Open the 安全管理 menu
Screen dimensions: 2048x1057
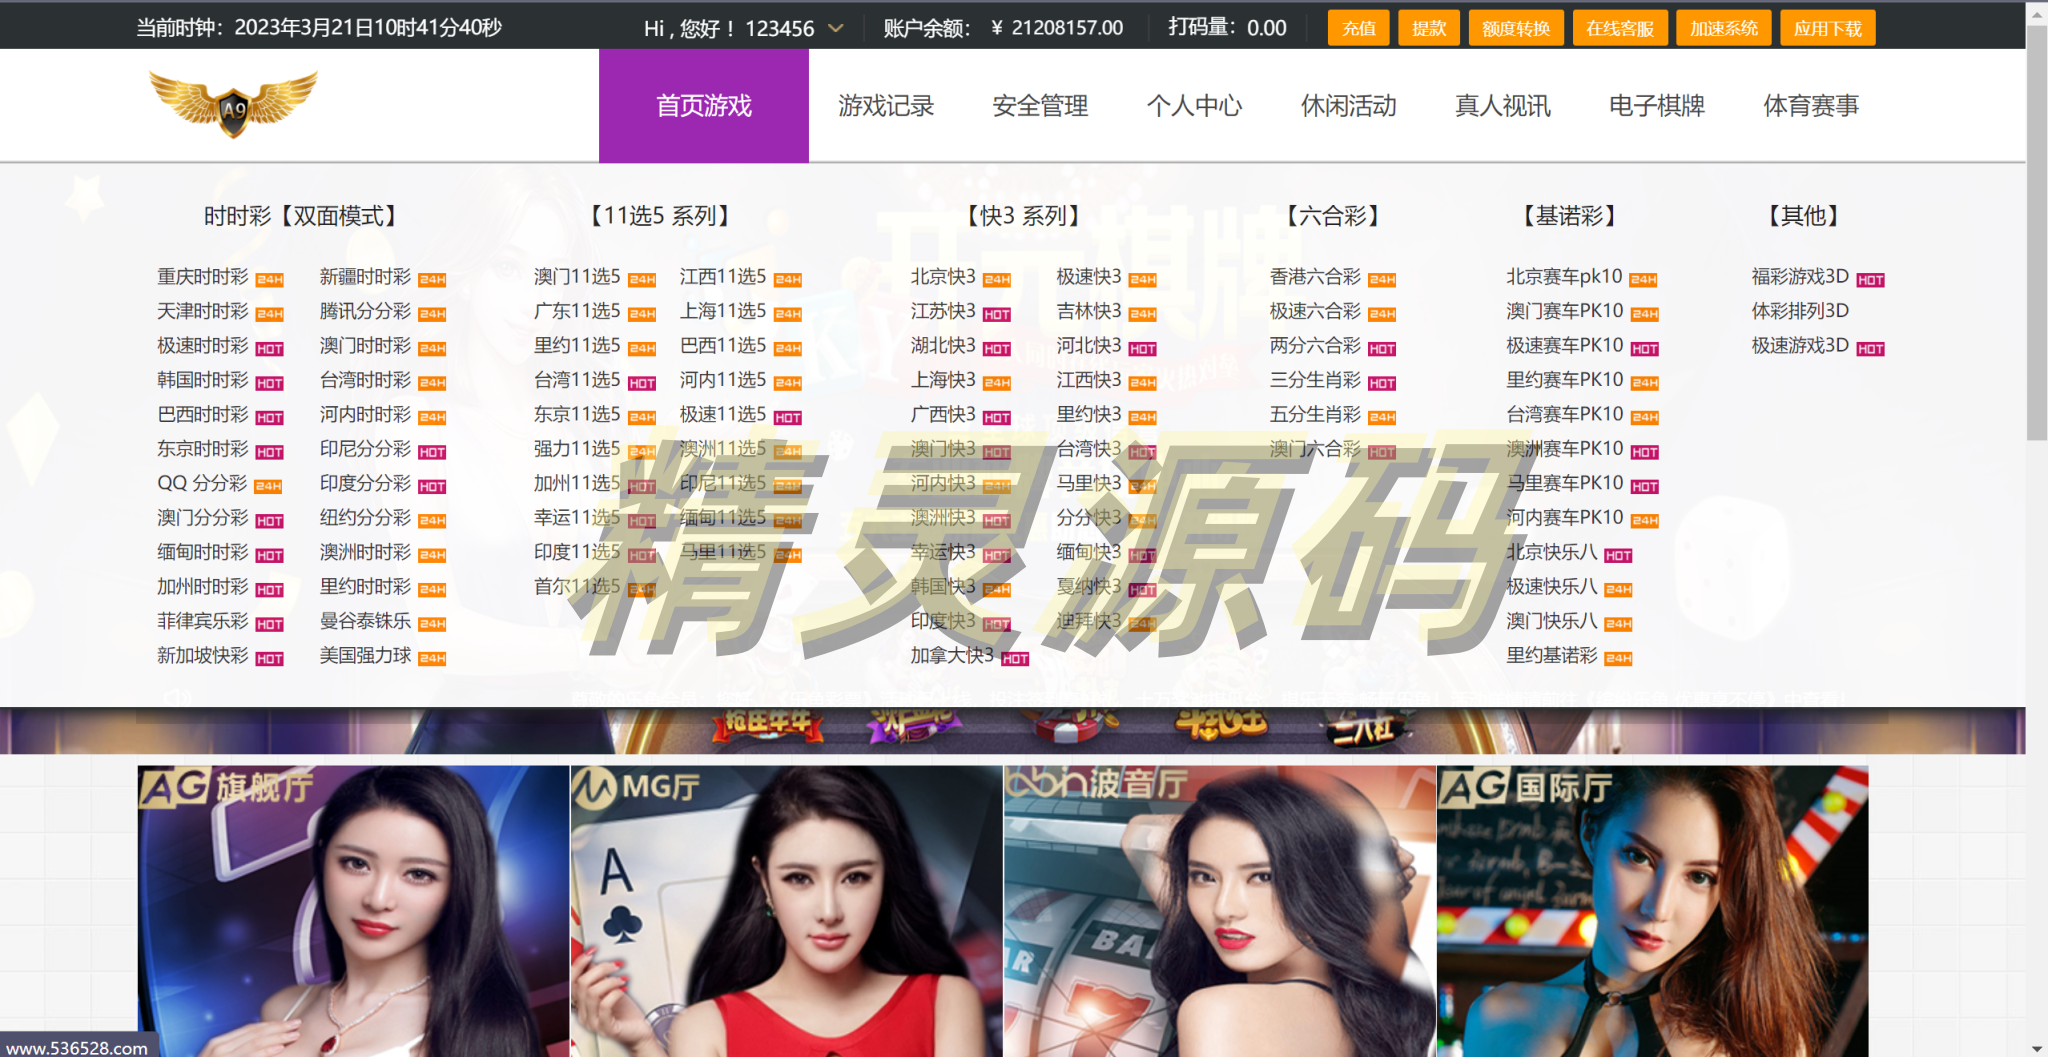(1040, 105)
